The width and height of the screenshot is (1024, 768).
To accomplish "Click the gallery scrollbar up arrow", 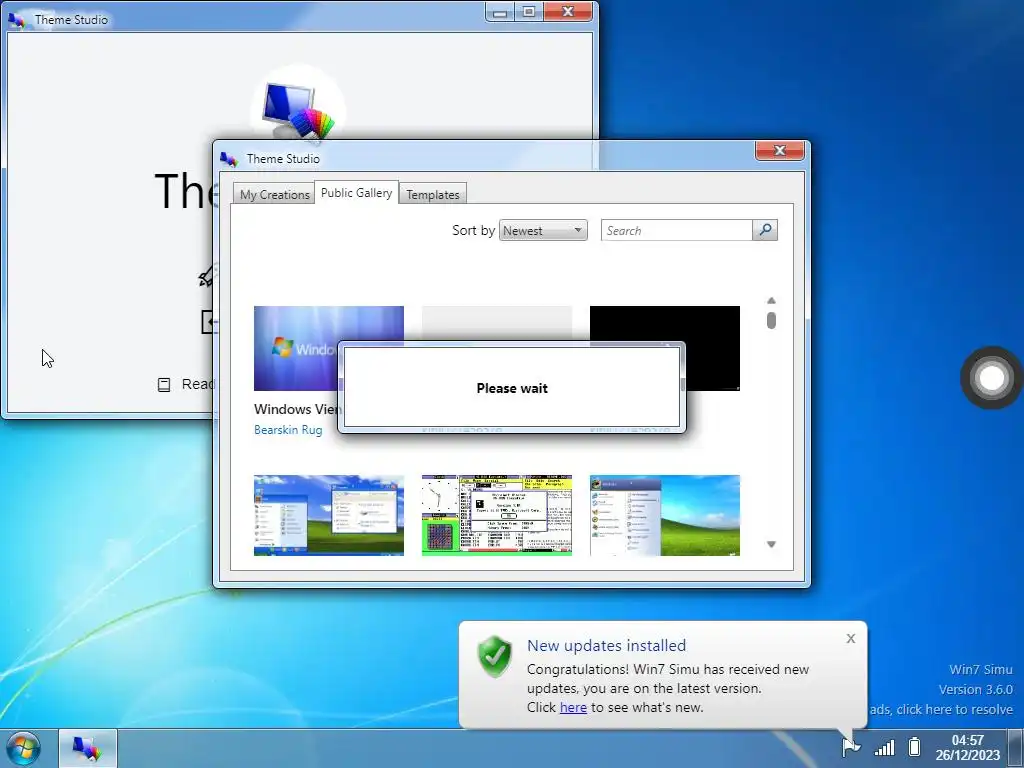I will pos(771,300).
